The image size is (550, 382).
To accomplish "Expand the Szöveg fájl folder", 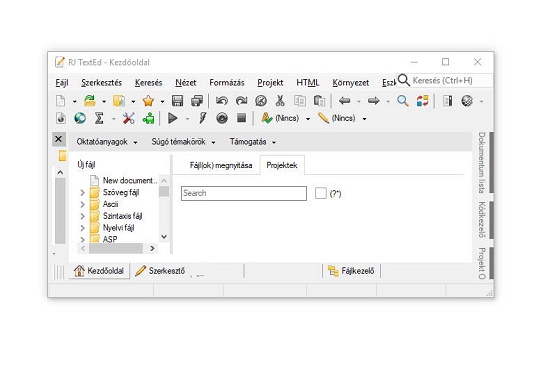I will click(82, 193).
